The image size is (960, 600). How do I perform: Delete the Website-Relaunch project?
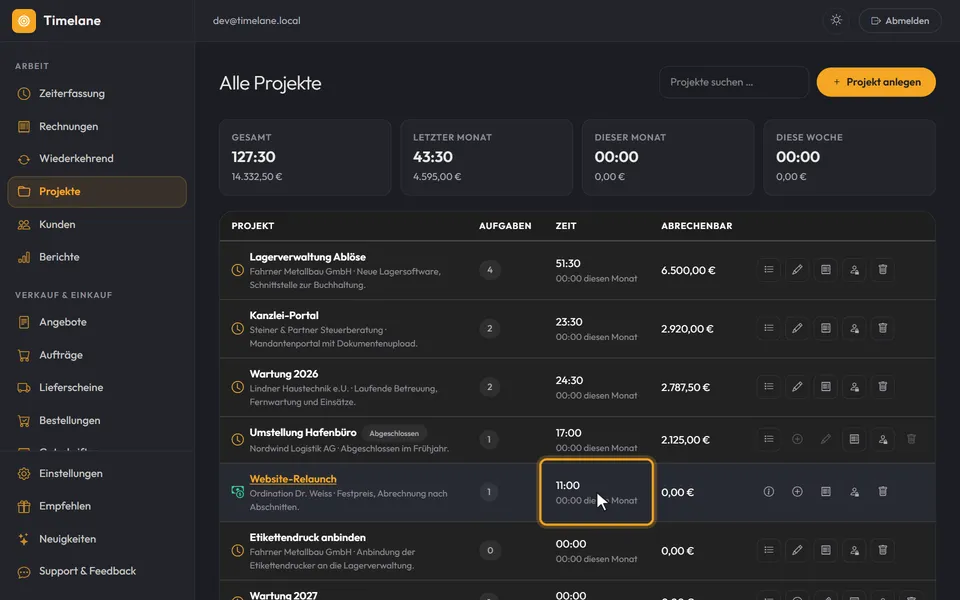click(883, 492)
